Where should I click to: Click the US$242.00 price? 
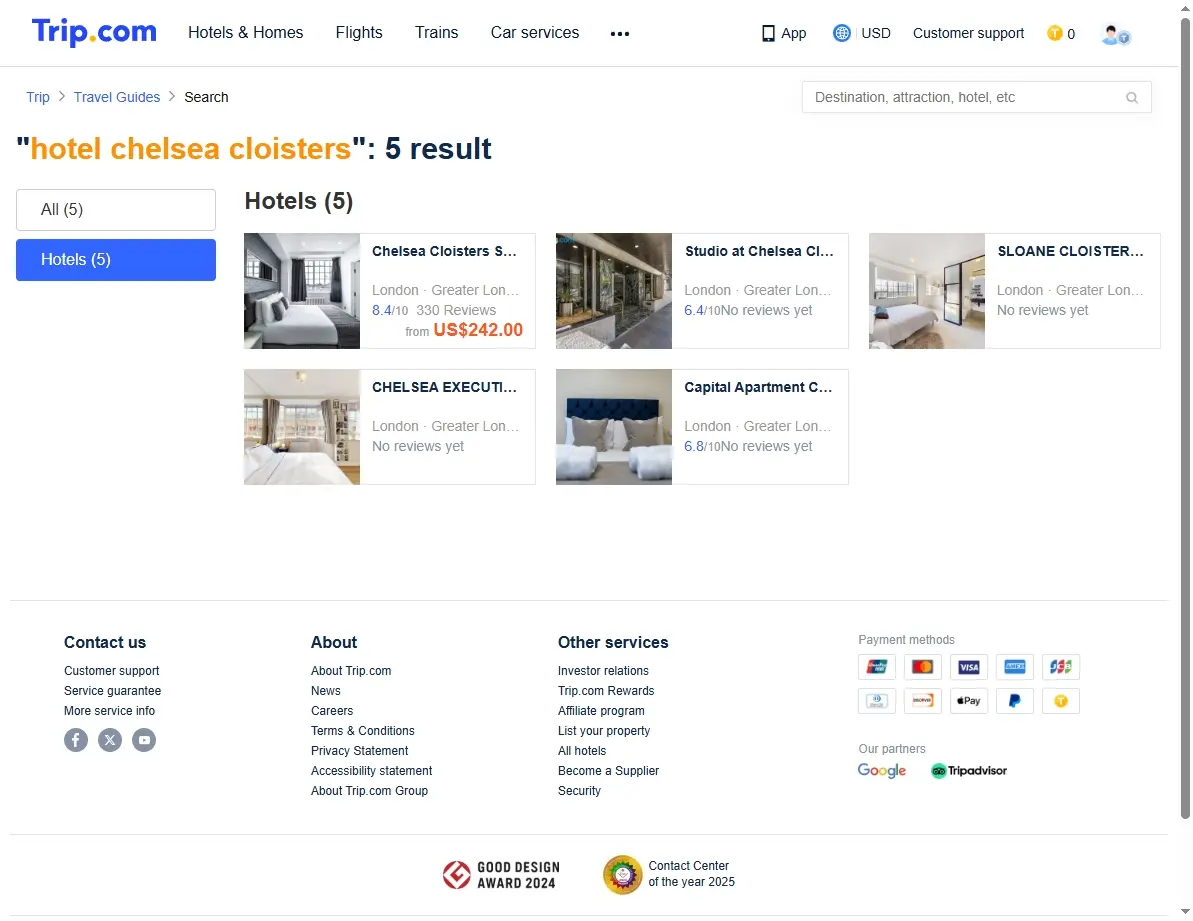click(478, 330)
